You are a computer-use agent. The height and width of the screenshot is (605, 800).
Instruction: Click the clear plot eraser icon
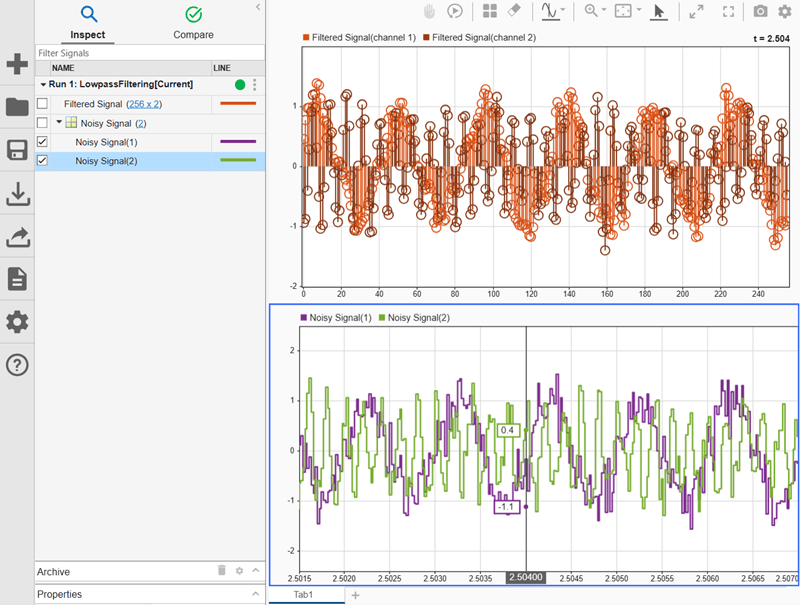[514, 10]
